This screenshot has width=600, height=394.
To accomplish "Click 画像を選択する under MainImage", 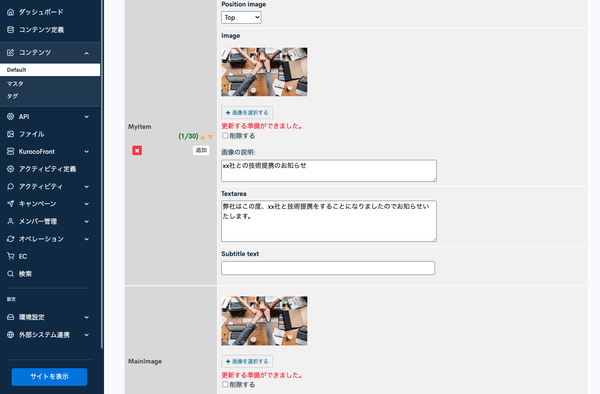I will (247, 361).
